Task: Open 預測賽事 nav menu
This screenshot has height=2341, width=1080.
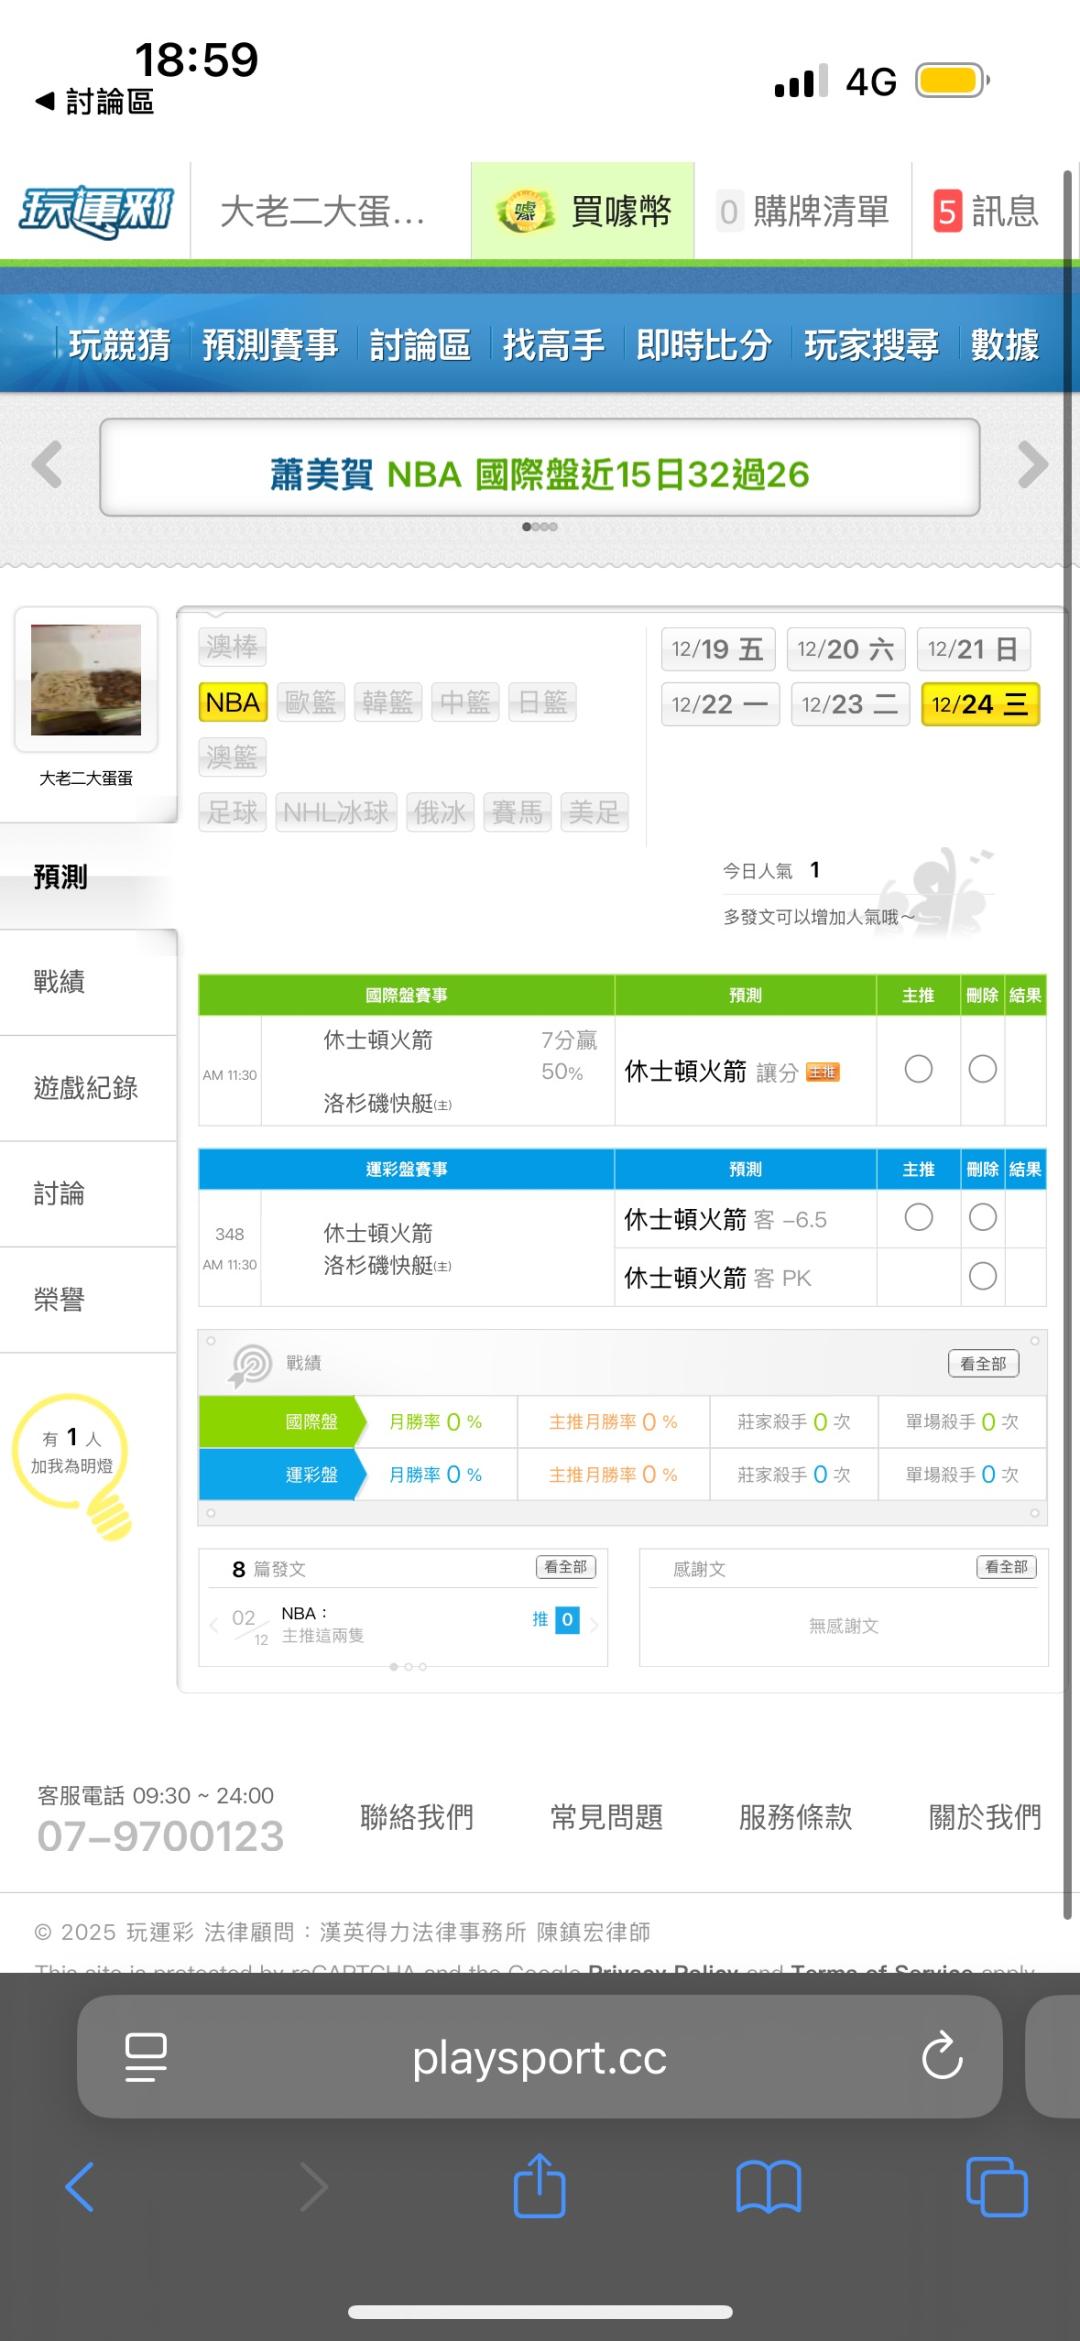Action: point(270,345)
